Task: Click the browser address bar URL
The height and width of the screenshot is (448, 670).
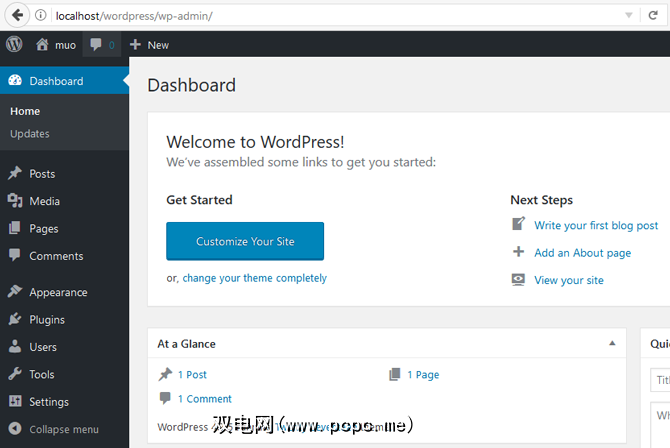Action: pos(300,16)
